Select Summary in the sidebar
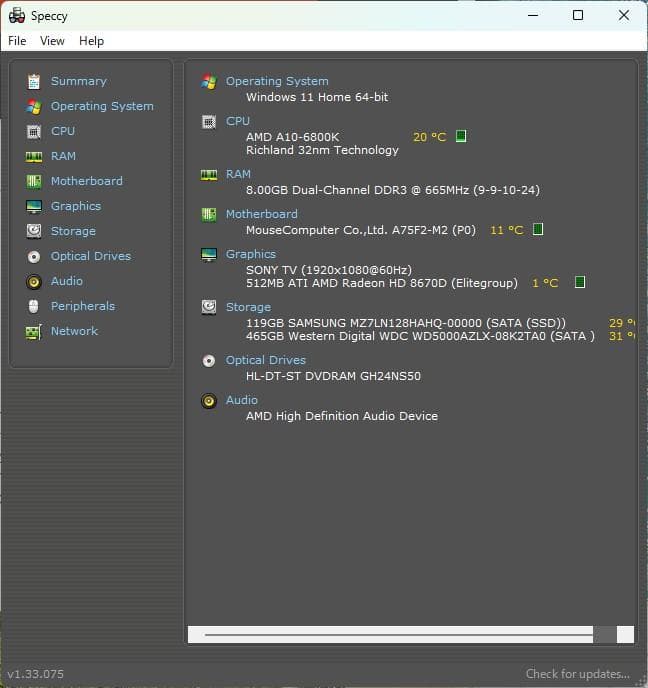648x688 pixels. pyautogui.click(x=79, y=81)
